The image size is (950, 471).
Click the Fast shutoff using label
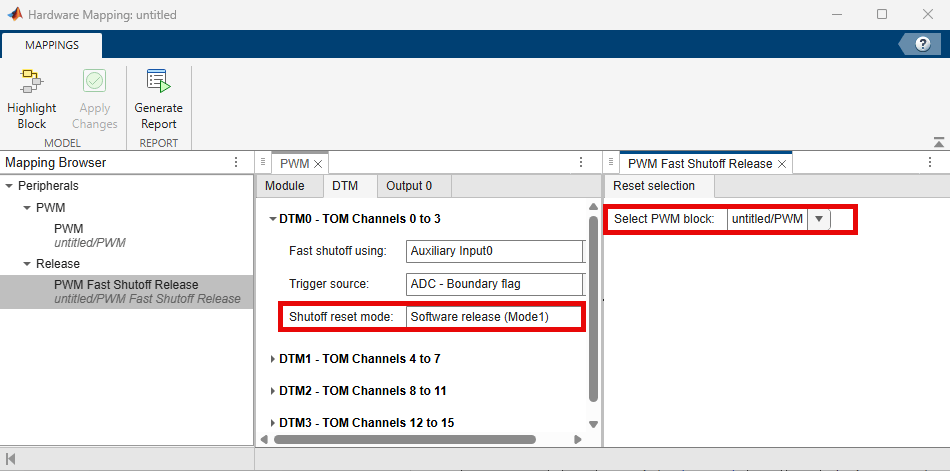tap(337, 251)
